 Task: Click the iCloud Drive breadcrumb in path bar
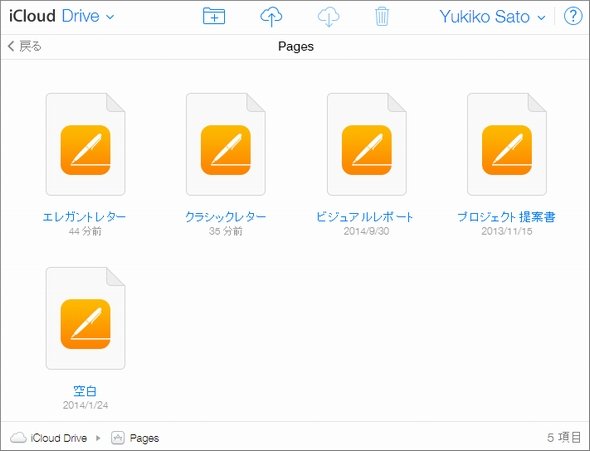pyautogui.click(x=59, y=438)
